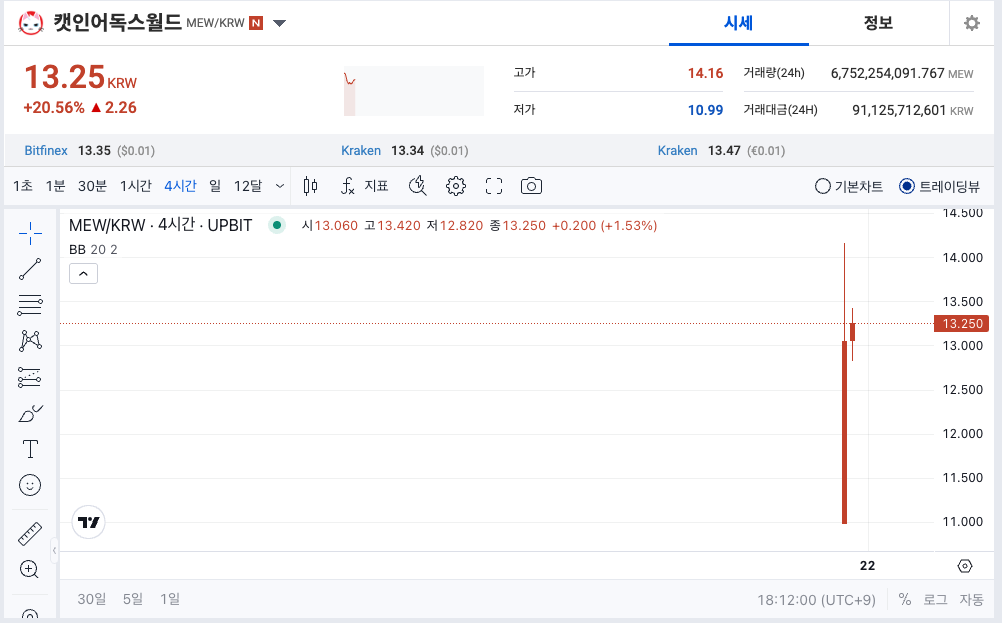
Task: Click the orange N new-listing badge
Action: tap(256, 24)
